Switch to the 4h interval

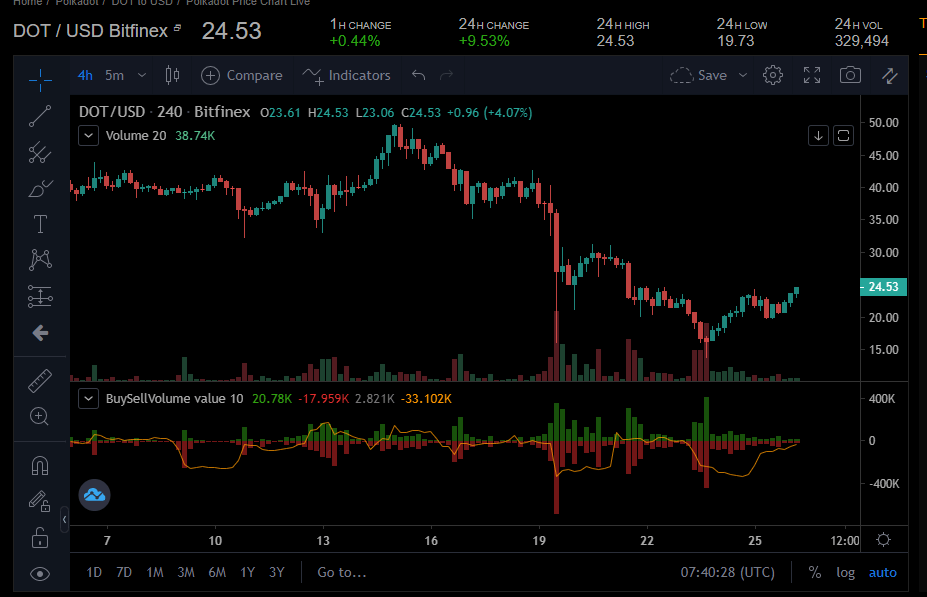pyautogui.click(x=85, y=75)
